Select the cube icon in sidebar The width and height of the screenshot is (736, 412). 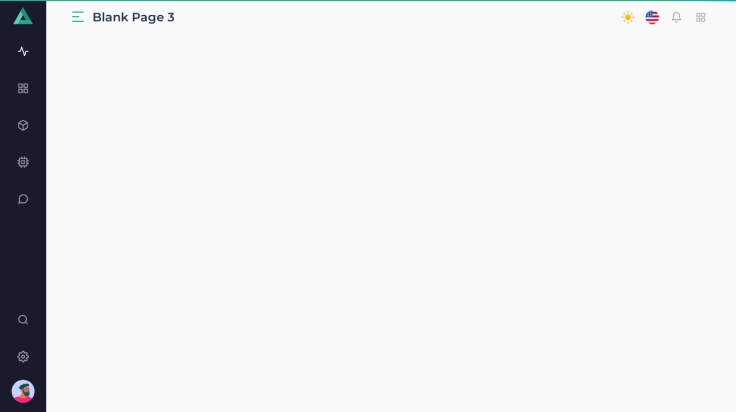pyautogui.click(x=23, y=125)
